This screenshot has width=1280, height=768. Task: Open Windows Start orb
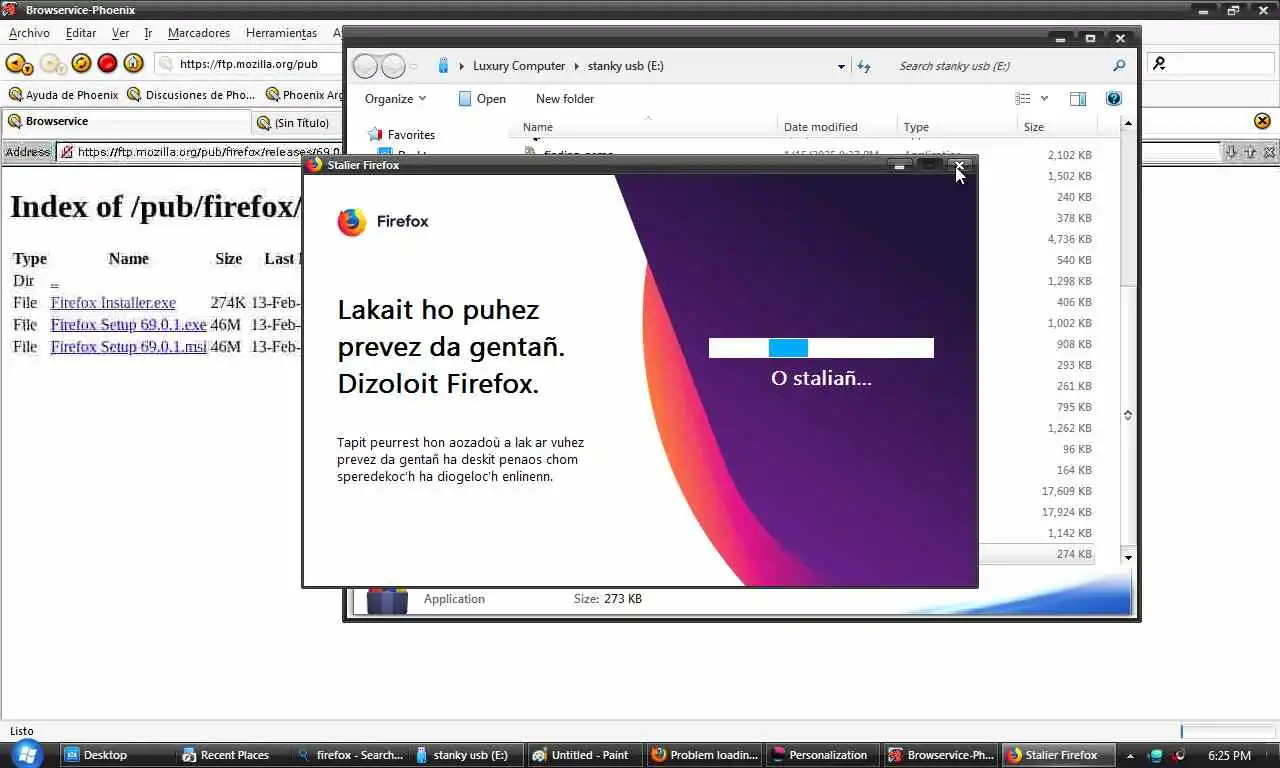pyautogui.click(x=27, y=754)
